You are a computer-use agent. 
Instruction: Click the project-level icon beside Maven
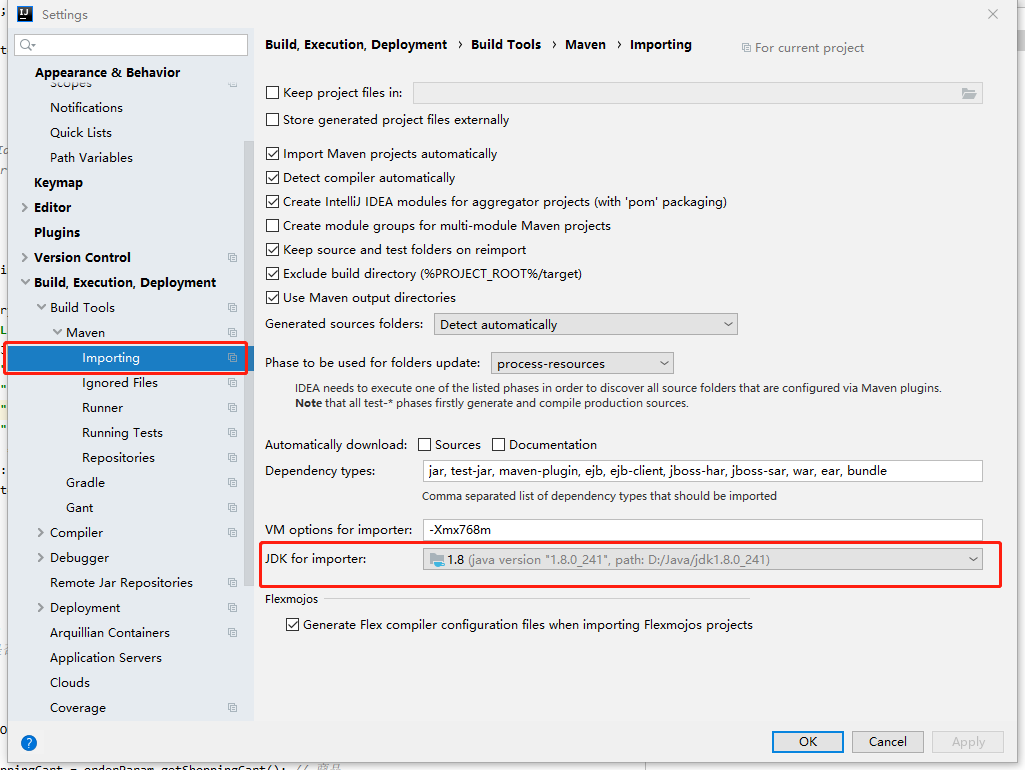[232, 333]
